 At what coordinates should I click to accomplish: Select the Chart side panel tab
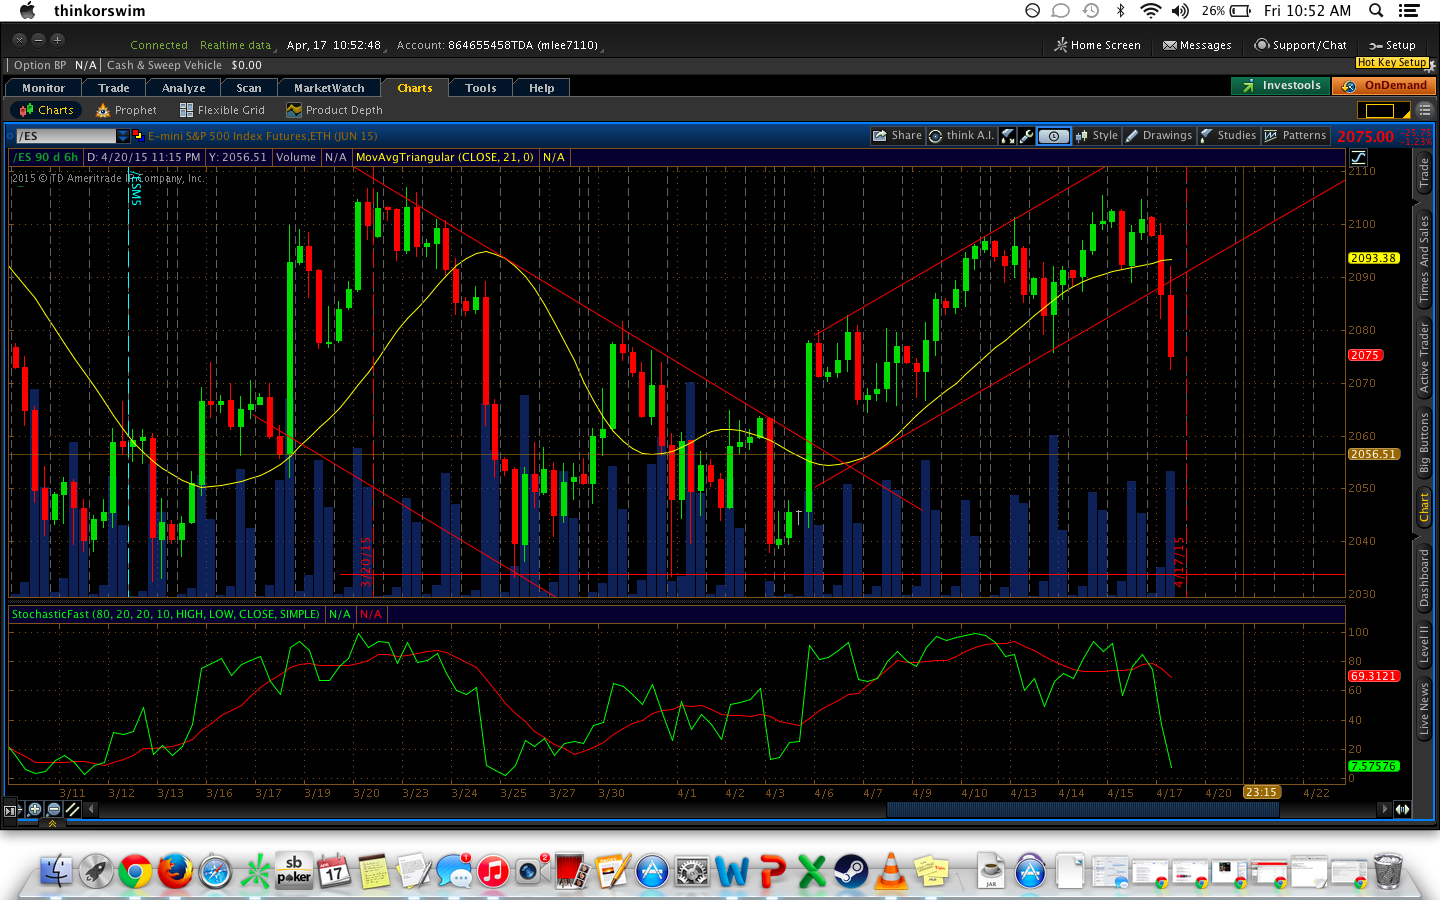point(1424,507)
